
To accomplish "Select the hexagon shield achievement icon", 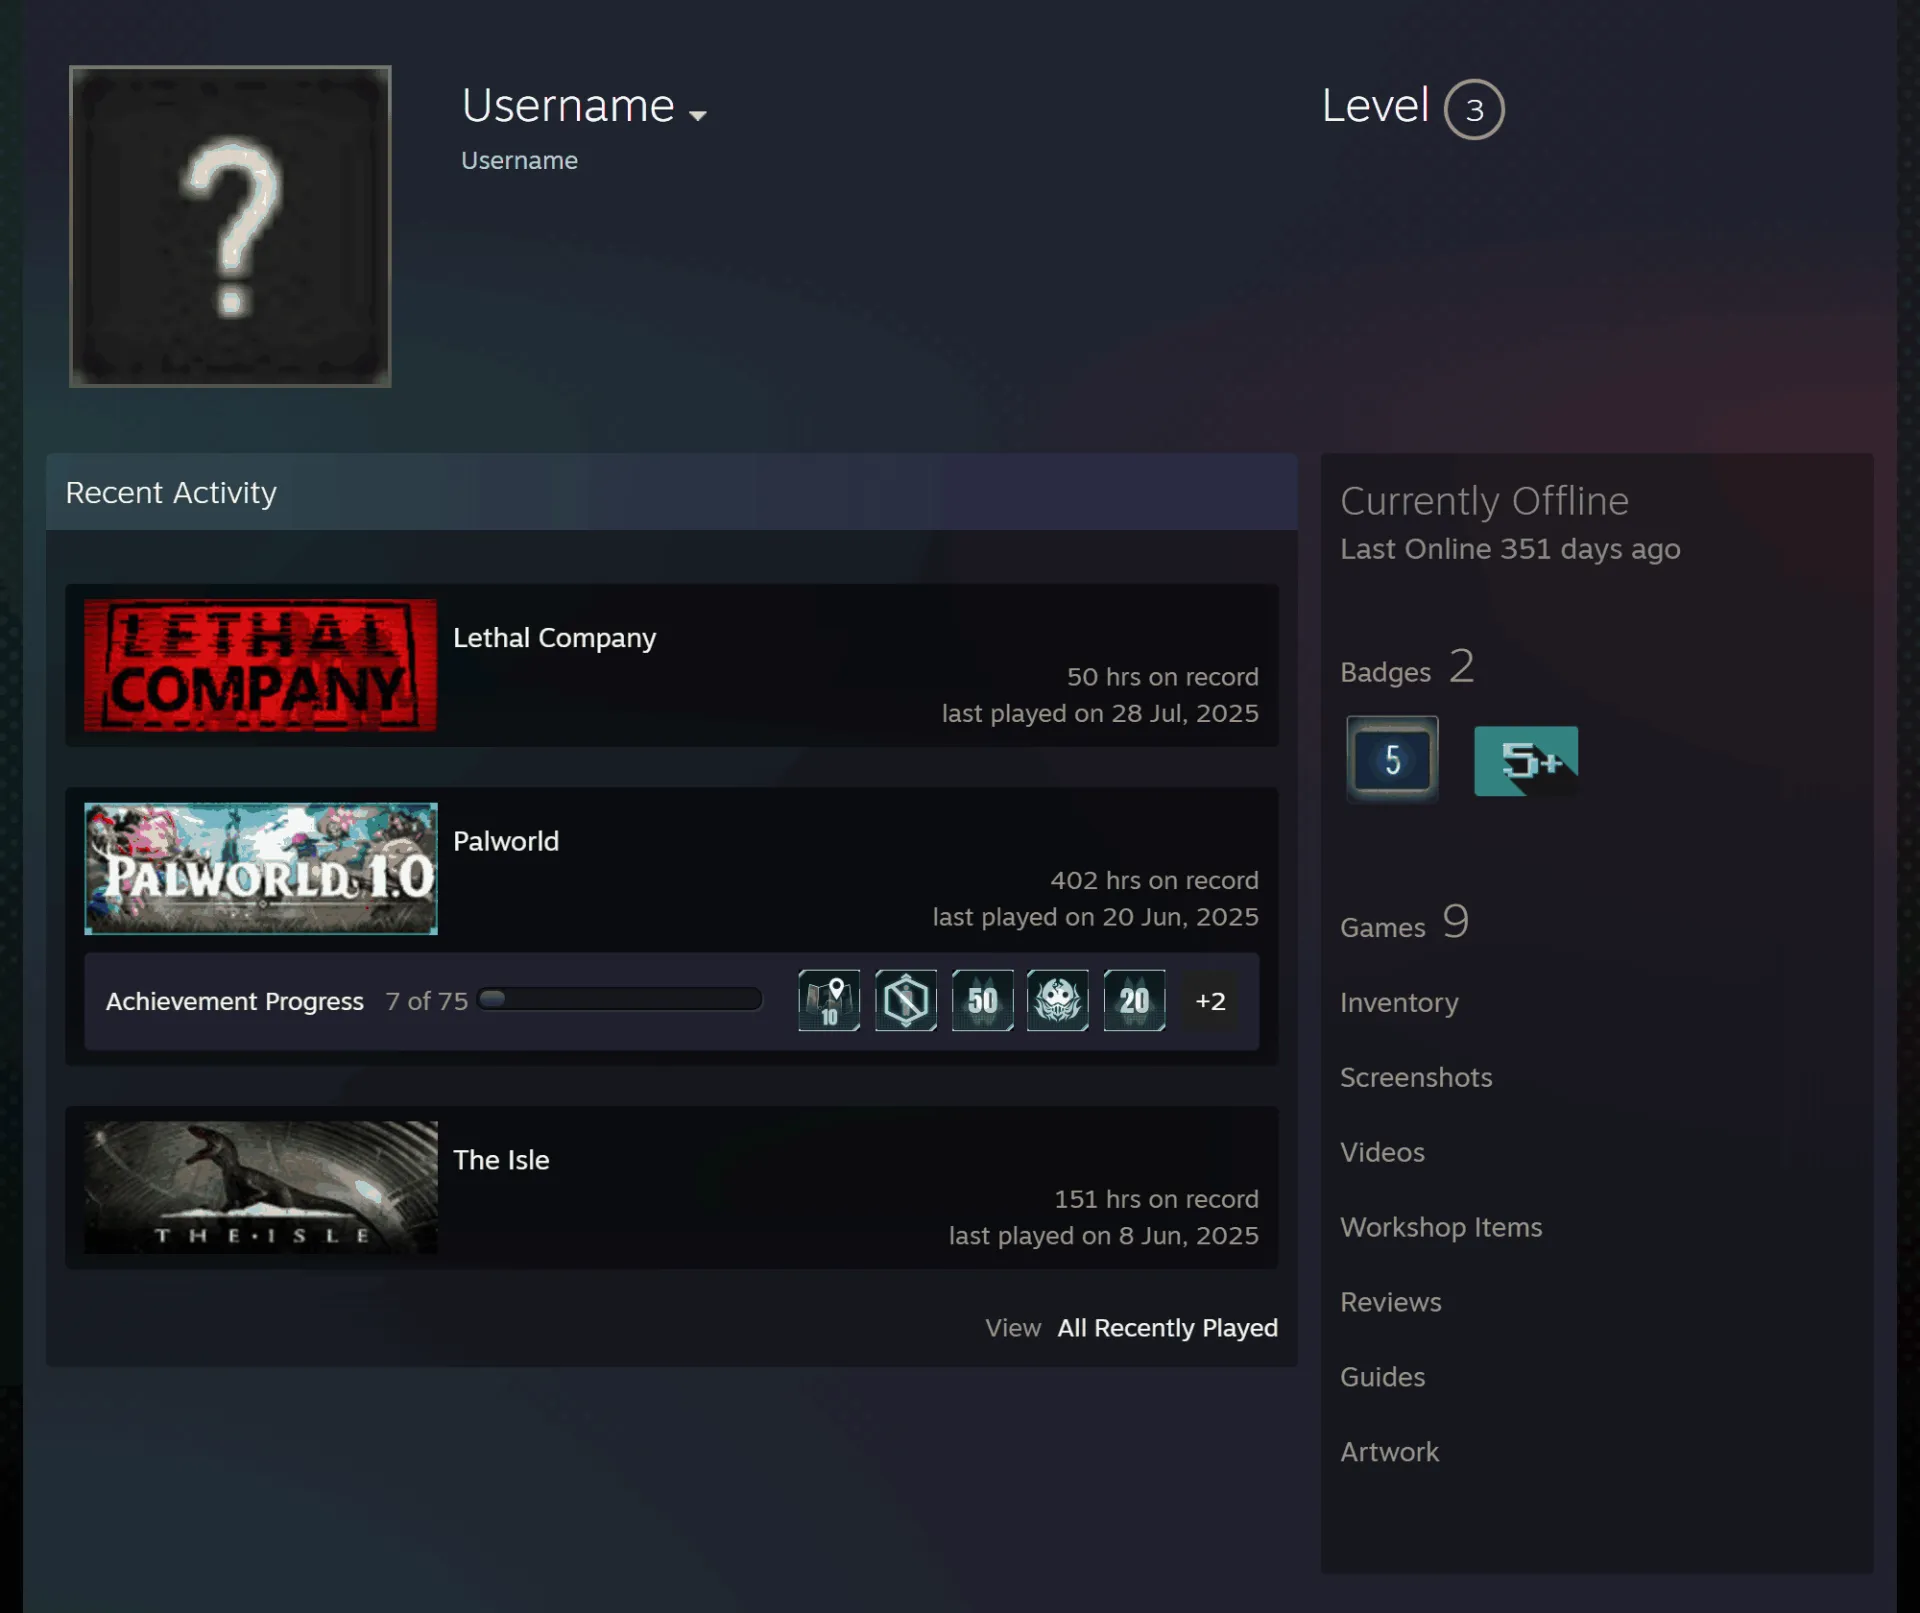I will click(x=906, y=1000).
